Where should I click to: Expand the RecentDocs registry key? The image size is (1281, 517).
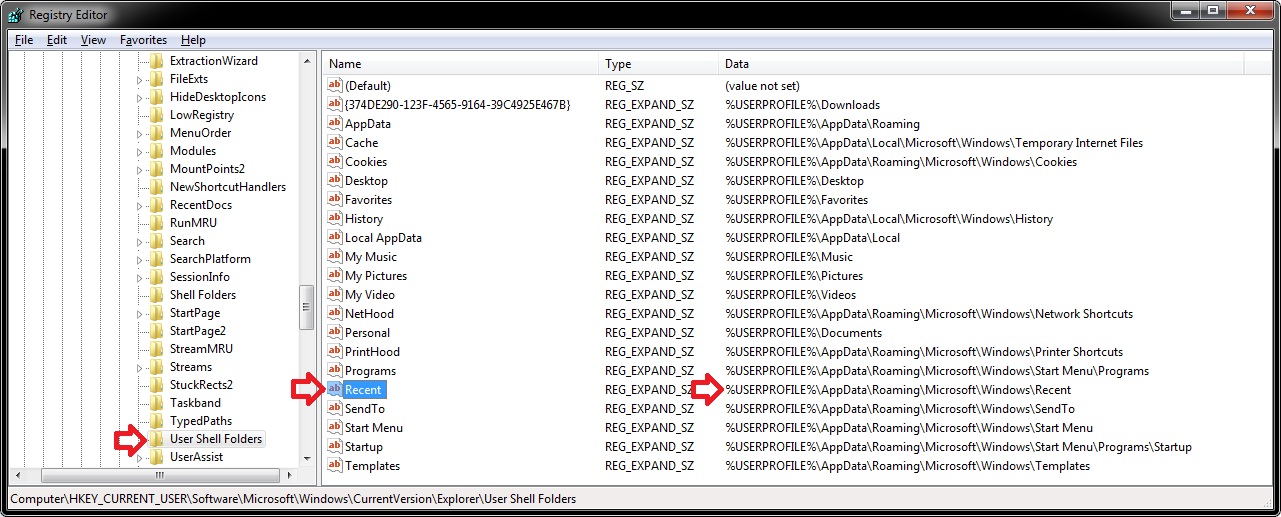pos(140,205)
